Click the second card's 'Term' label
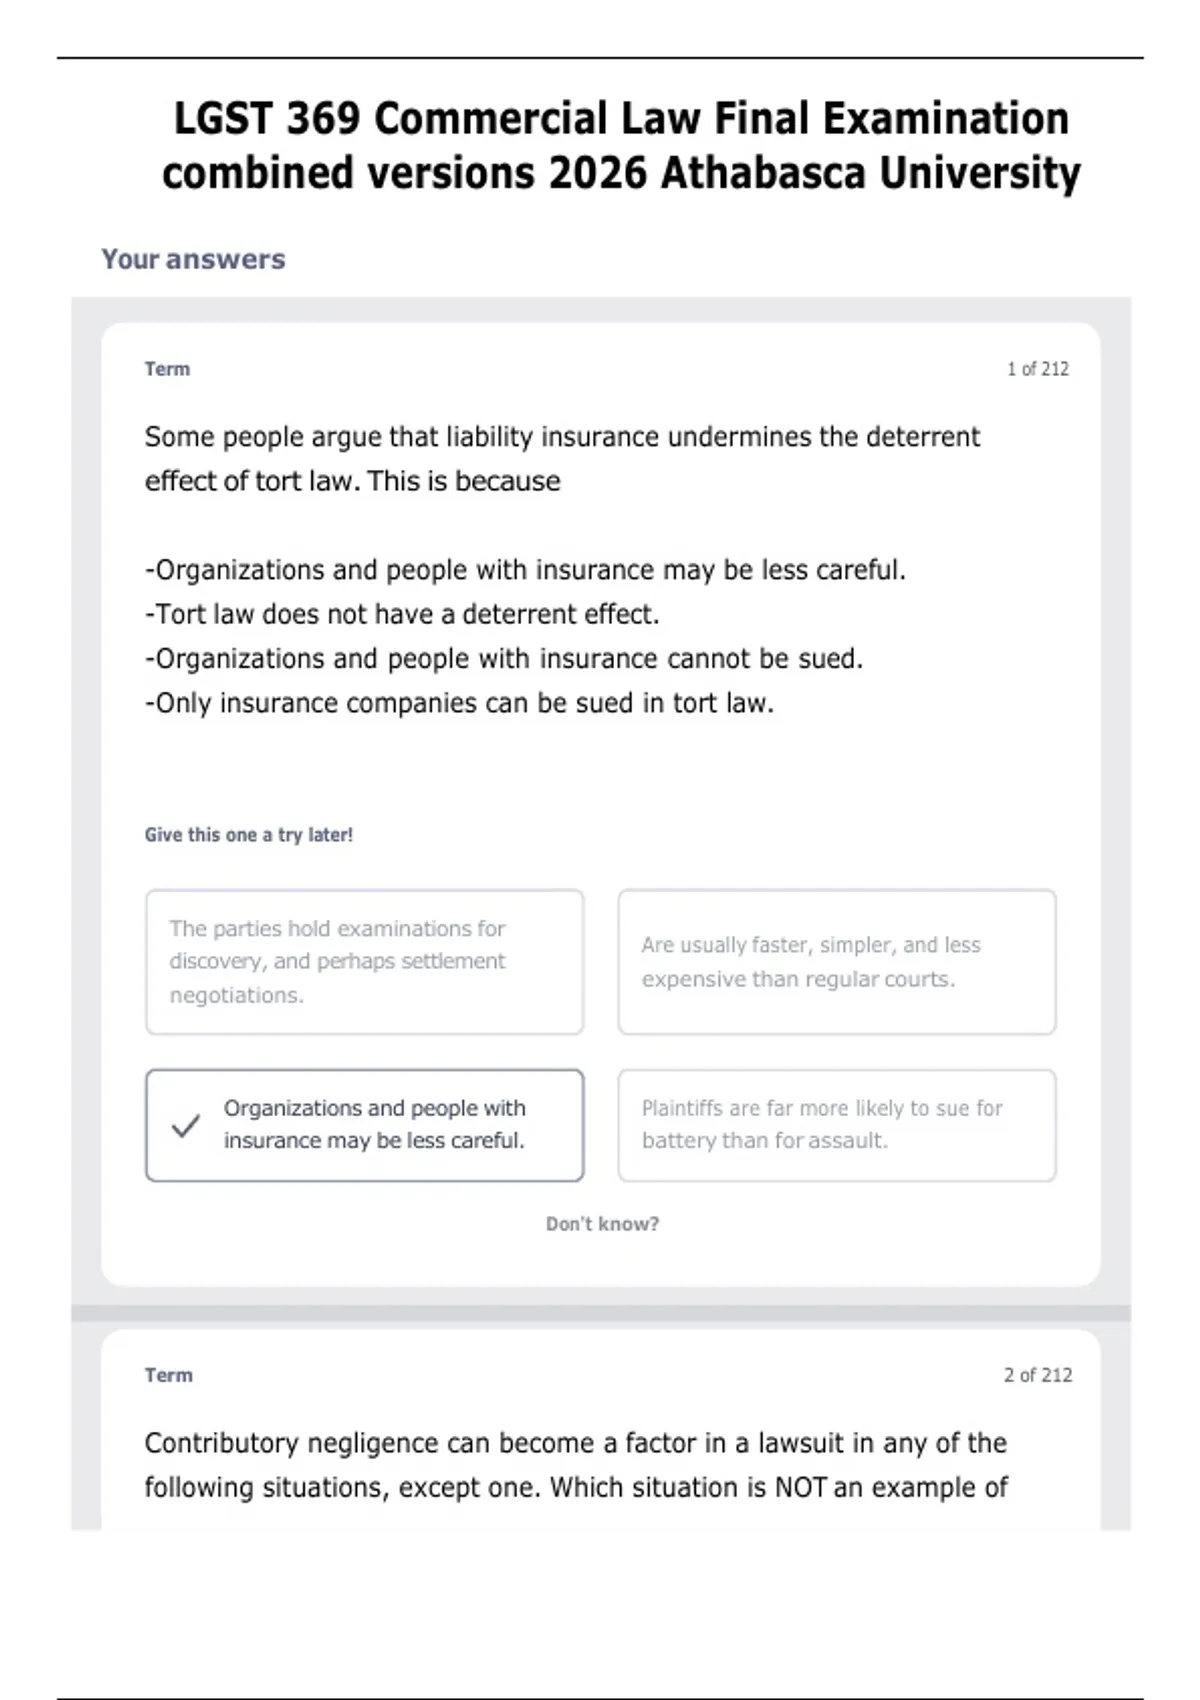This screenshot has height=1700, width=1200. point(168,1375)
